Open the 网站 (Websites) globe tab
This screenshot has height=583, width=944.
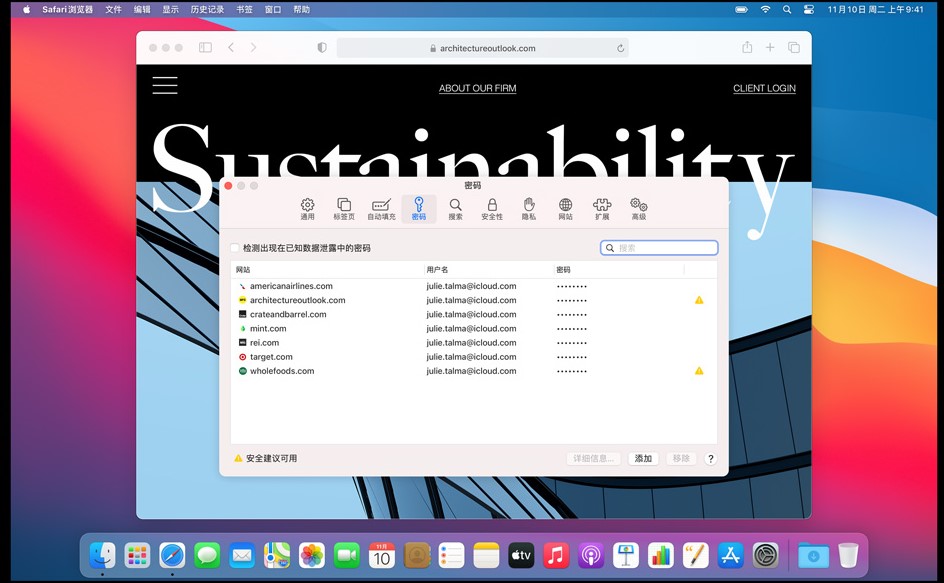[565, 208]
